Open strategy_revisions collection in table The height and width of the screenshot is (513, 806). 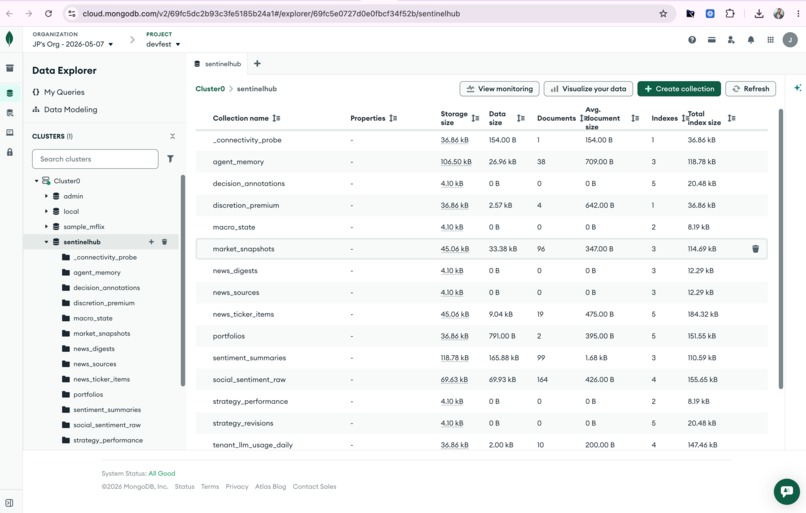coord(243,423)
